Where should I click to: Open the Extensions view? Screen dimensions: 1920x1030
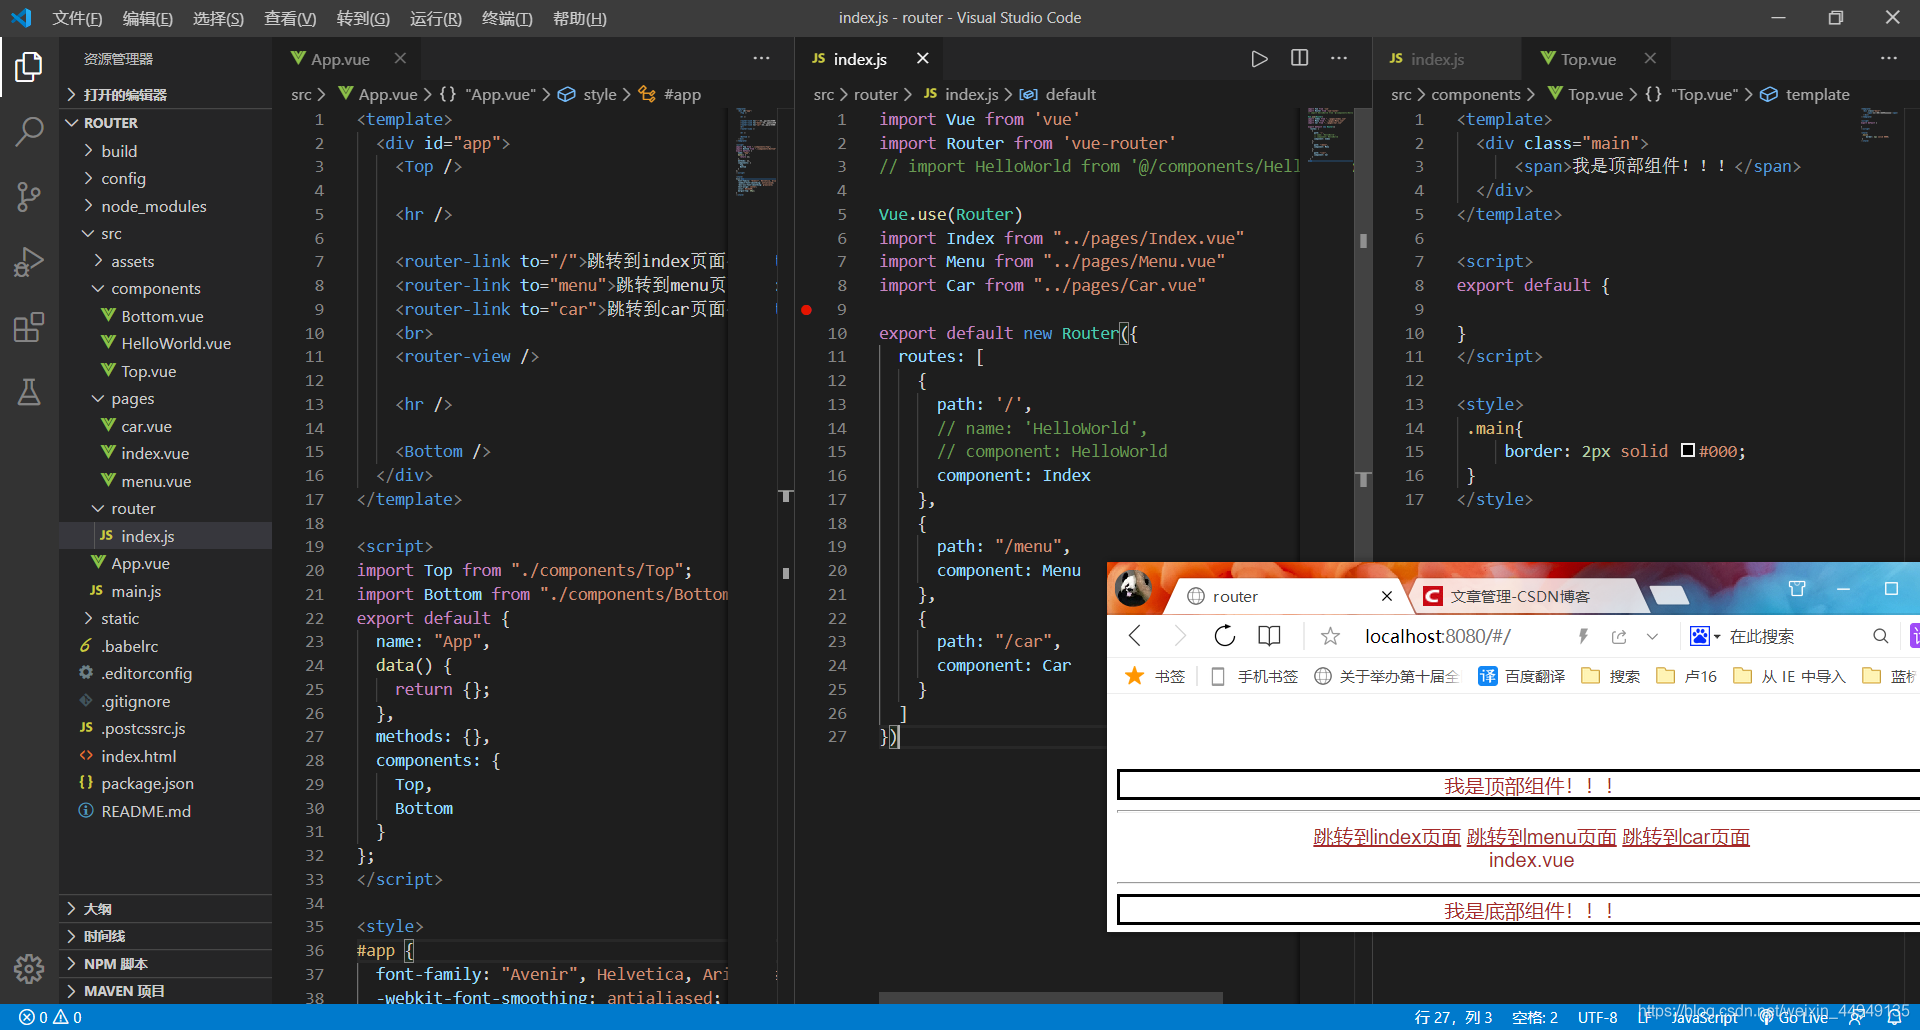point(29,327)
